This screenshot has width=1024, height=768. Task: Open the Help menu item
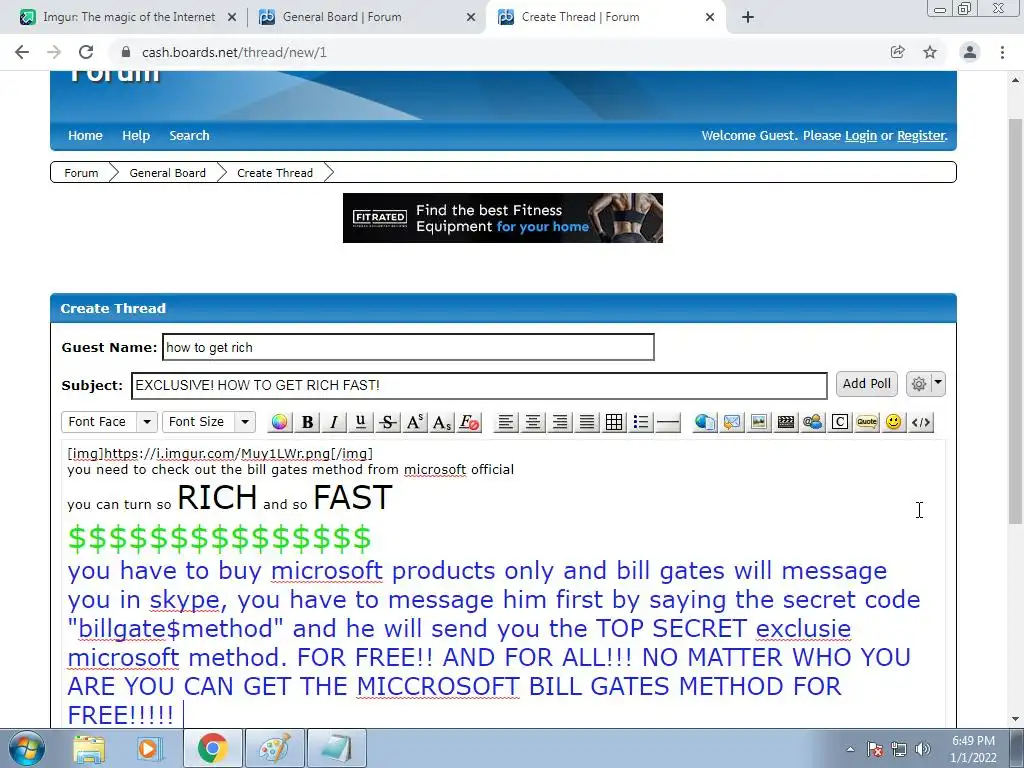coord(136,136)
